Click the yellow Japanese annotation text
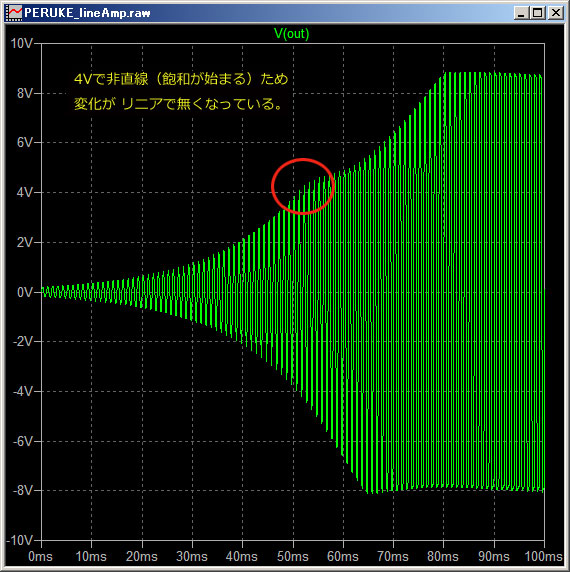The width and height of the screenshot is (570, 572). point(181,91)
